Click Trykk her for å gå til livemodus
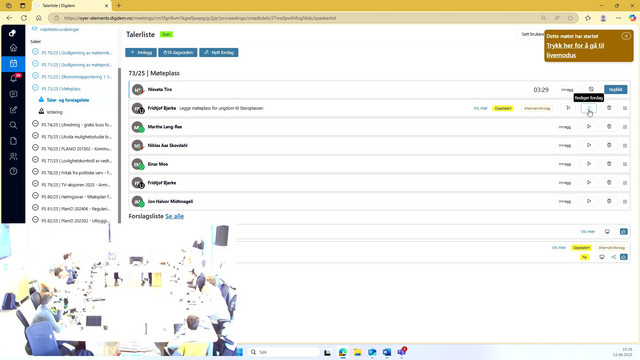This screenshot has width=640, height=360. point(575,50)
